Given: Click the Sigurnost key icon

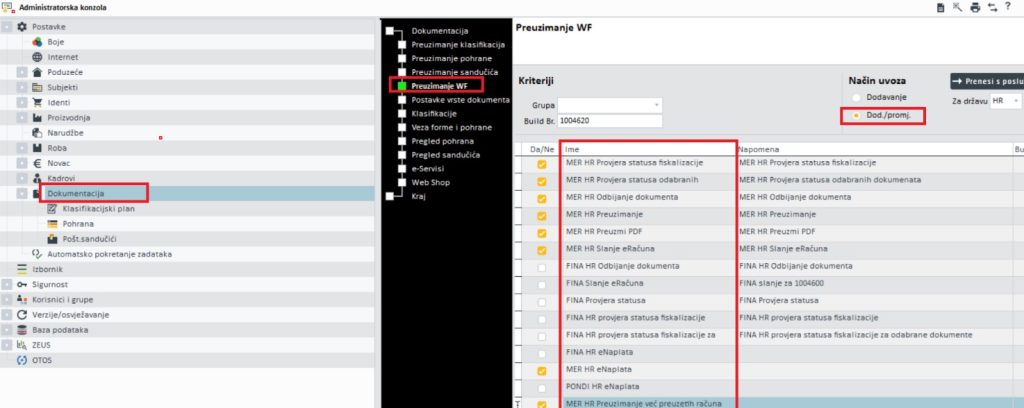Looking at the screenshot, I should (x=22, y=284).
